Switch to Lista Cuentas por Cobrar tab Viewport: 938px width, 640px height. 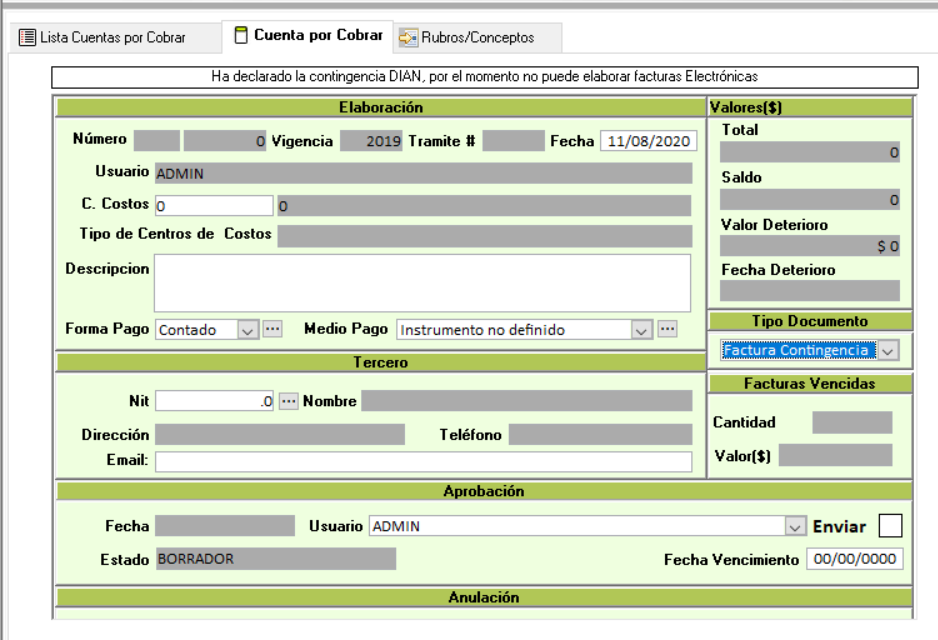[x=112, y=38]
